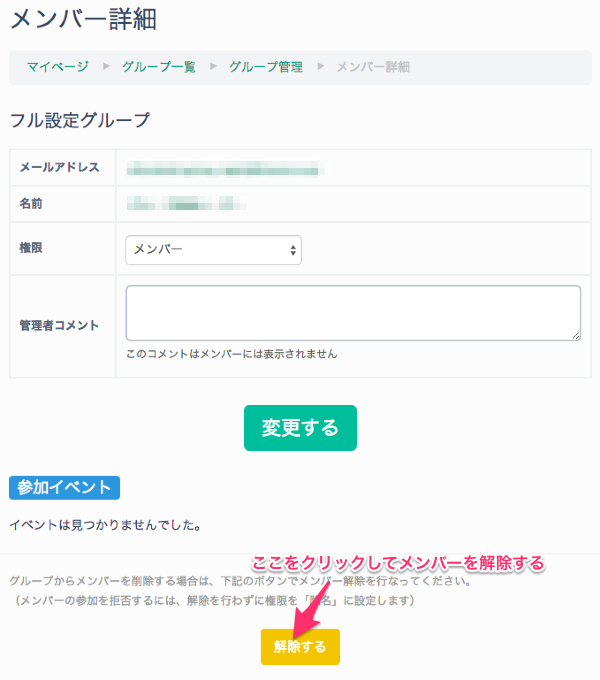Click the 管理者コメント row label
The image size is (600, 680).
[x=59, y=326]
